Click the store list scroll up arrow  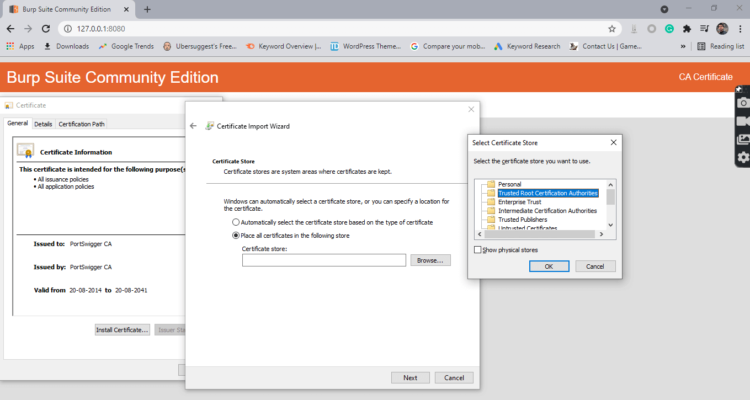610,184
